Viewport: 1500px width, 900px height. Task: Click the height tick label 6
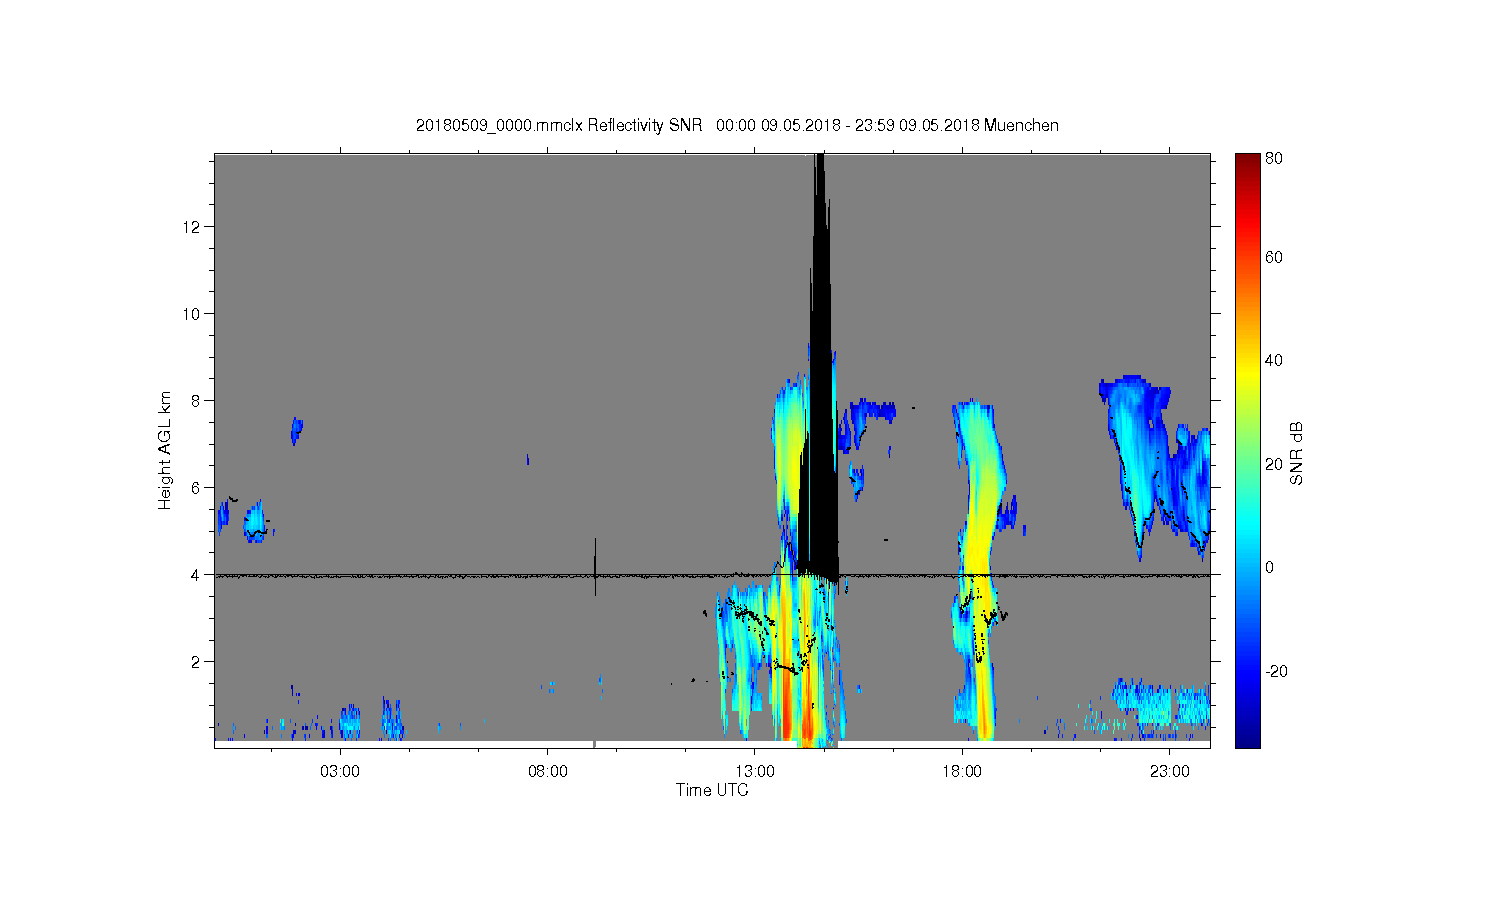[196, 487]
